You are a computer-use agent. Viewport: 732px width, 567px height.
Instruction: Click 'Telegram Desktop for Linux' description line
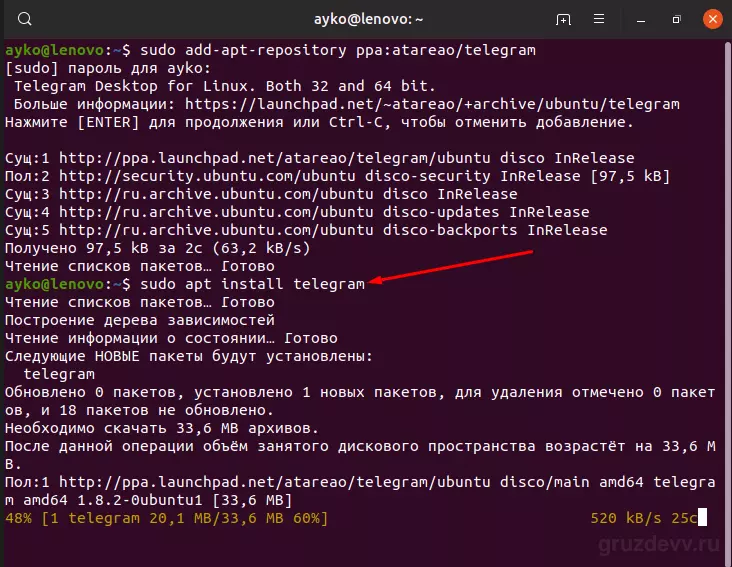pyautogui.click(x=225, y=86)
